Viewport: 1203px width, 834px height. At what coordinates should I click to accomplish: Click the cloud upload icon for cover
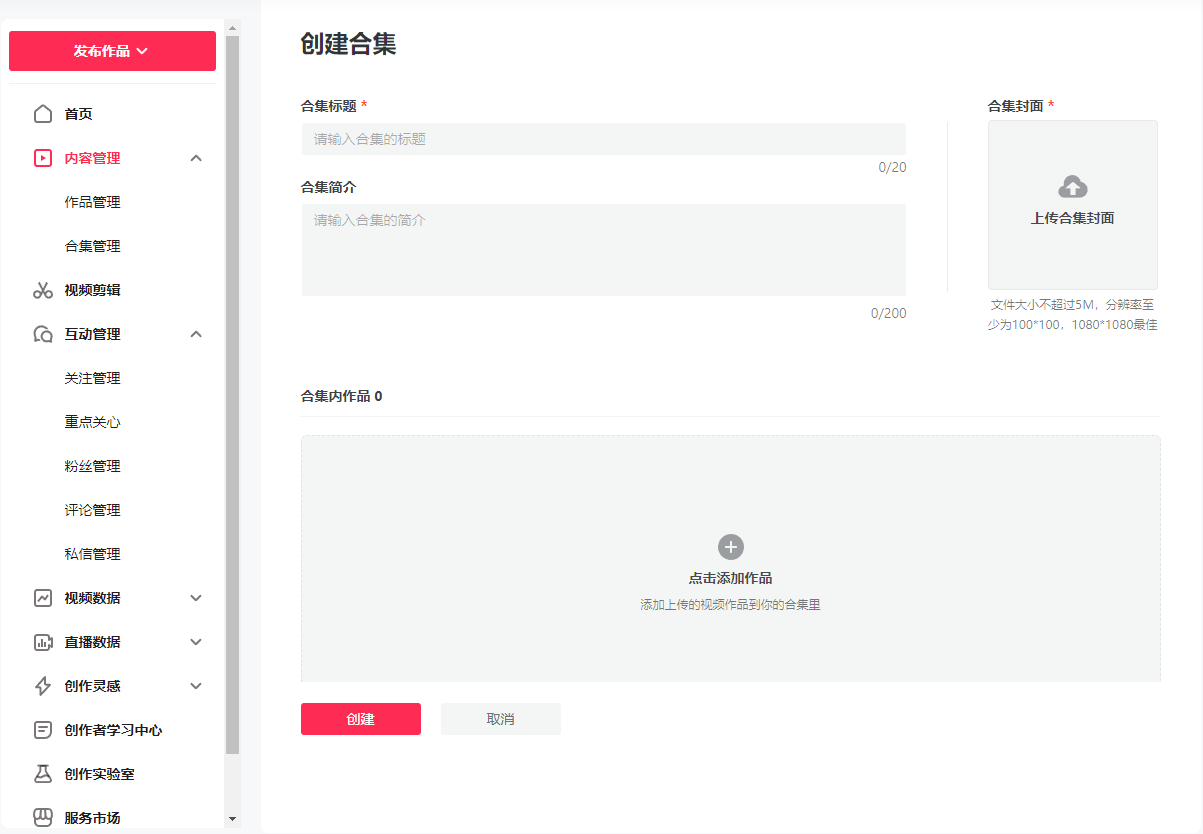[x=1072, y=187]
